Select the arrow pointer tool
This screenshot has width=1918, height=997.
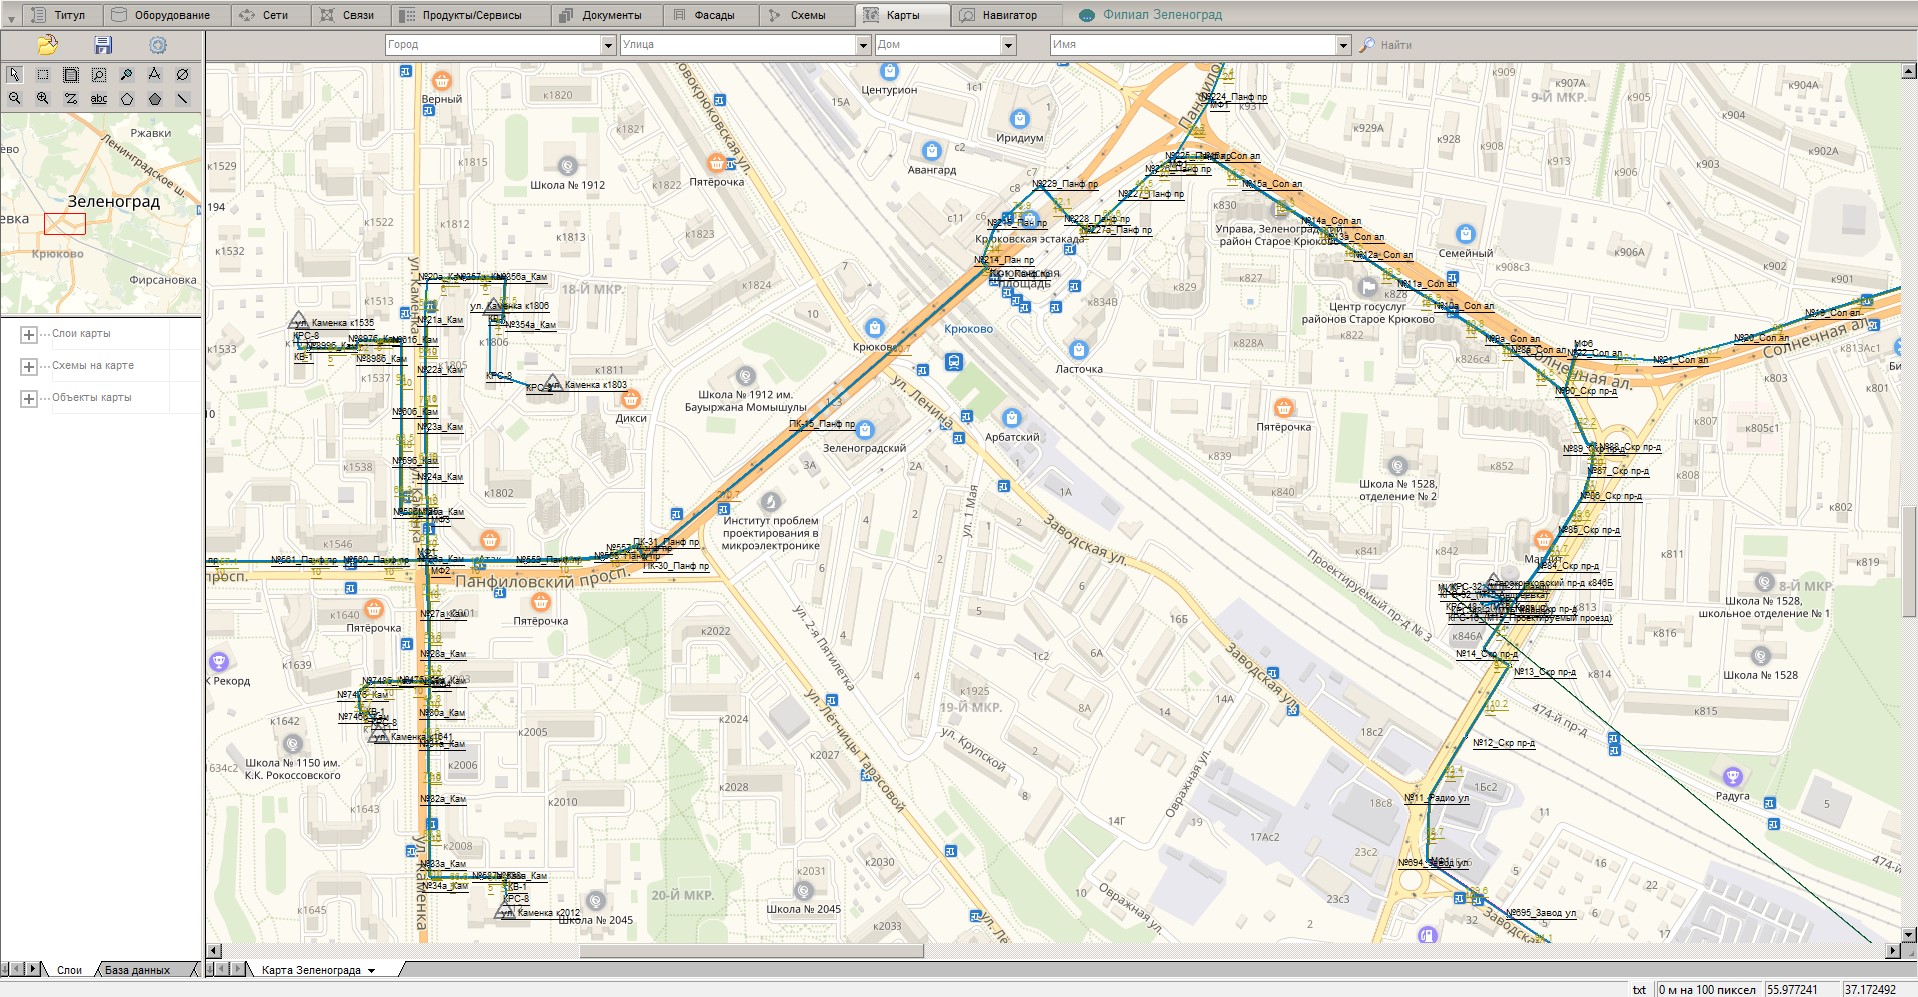point(14,74)
